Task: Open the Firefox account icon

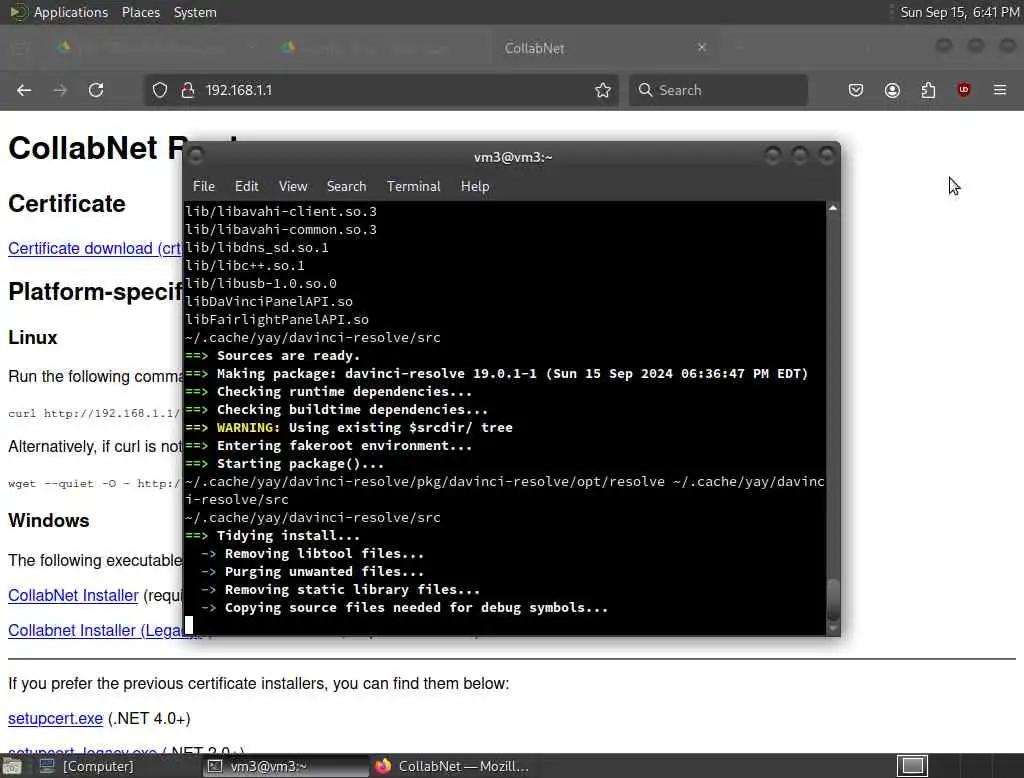Action: point(892,90)
